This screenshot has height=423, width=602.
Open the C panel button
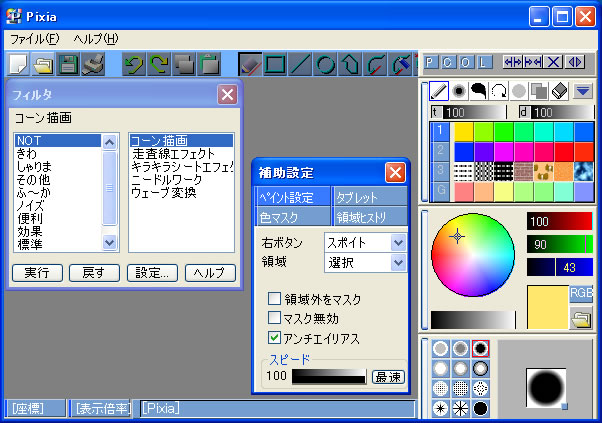tap(447, 62)
